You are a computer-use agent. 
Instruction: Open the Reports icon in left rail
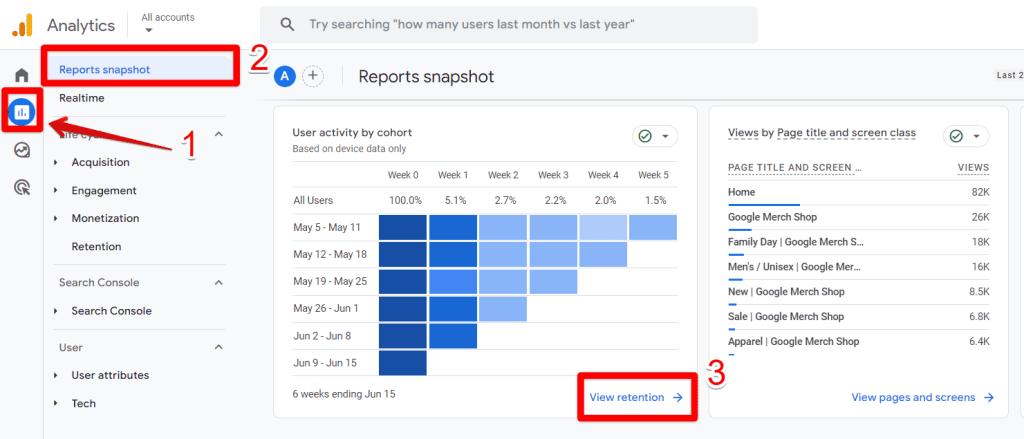(22, 112)
